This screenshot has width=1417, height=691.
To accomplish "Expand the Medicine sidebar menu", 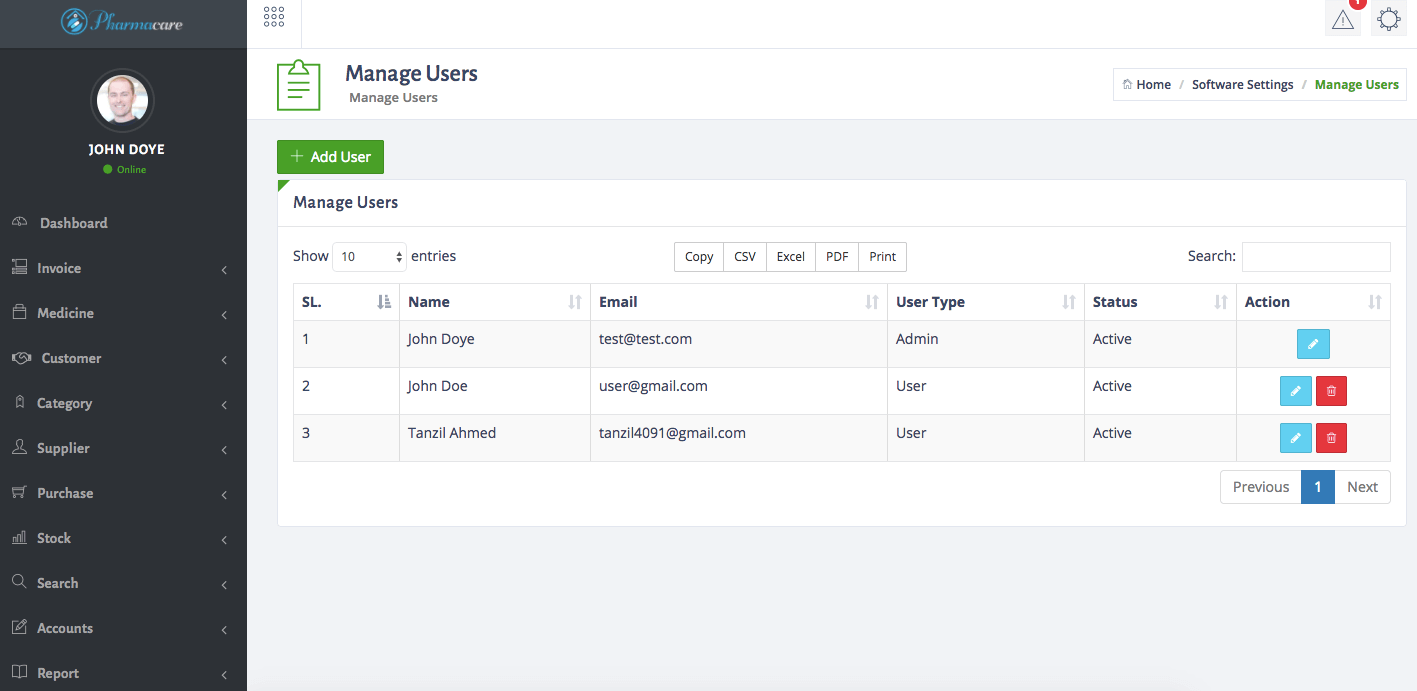I will click(64, 313).
